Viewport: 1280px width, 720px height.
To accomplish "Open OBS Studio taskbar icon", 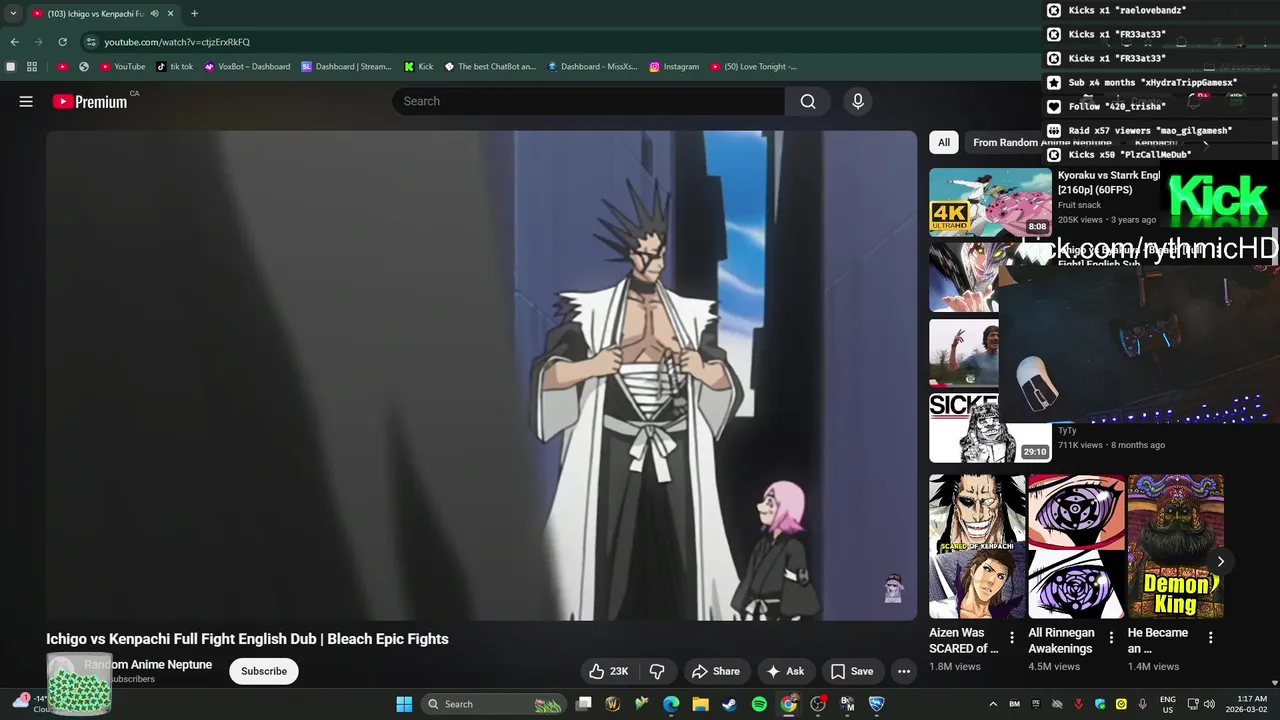I will (818, 704).
